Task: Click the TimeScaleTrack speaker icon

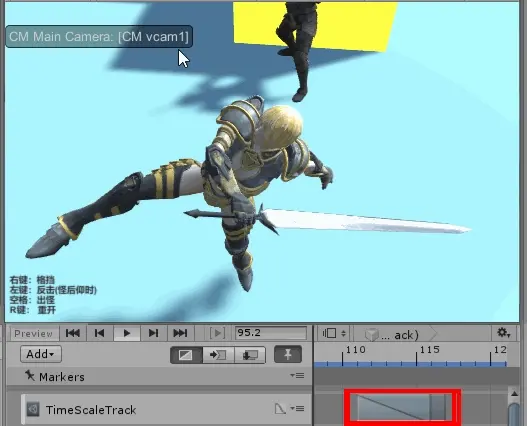Action: [33, 409]
